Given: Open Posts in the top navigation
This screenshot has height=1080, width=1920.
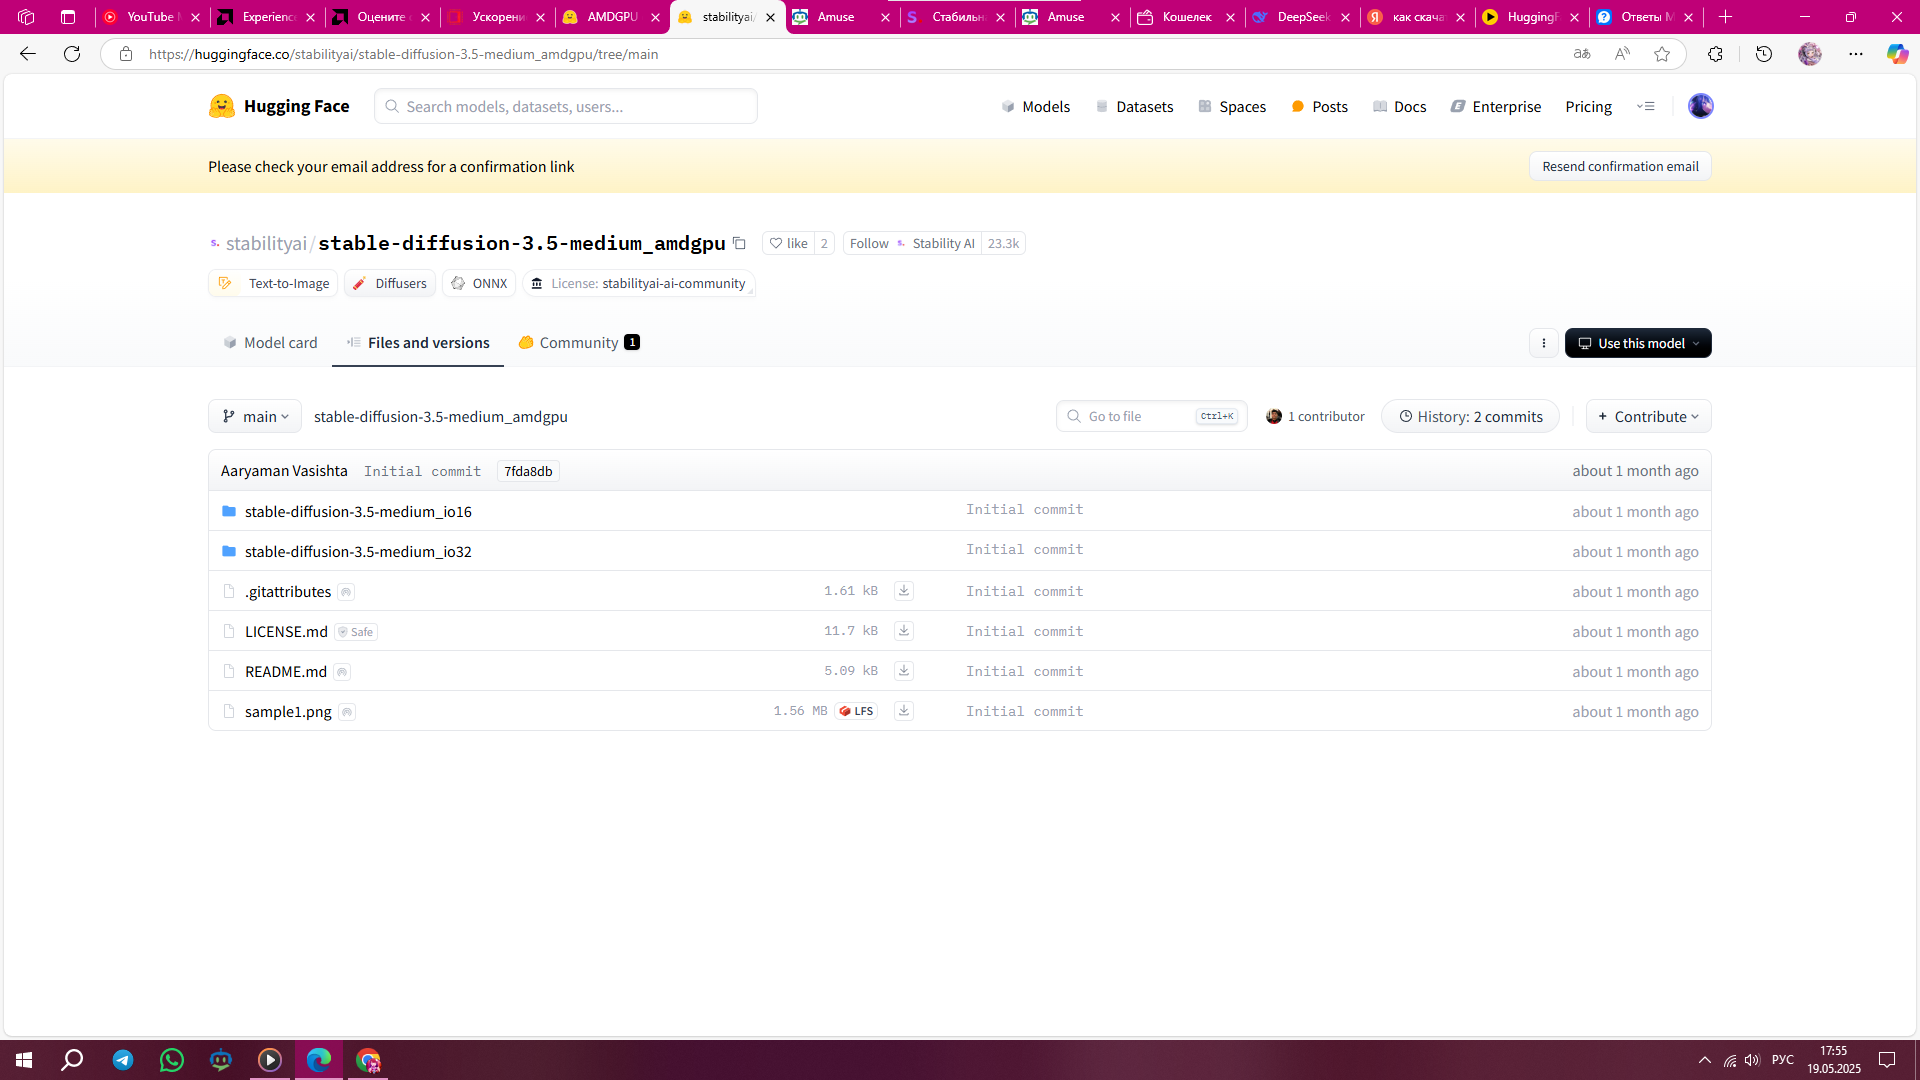Looking at the screenshot, I should coord(1320,106).
